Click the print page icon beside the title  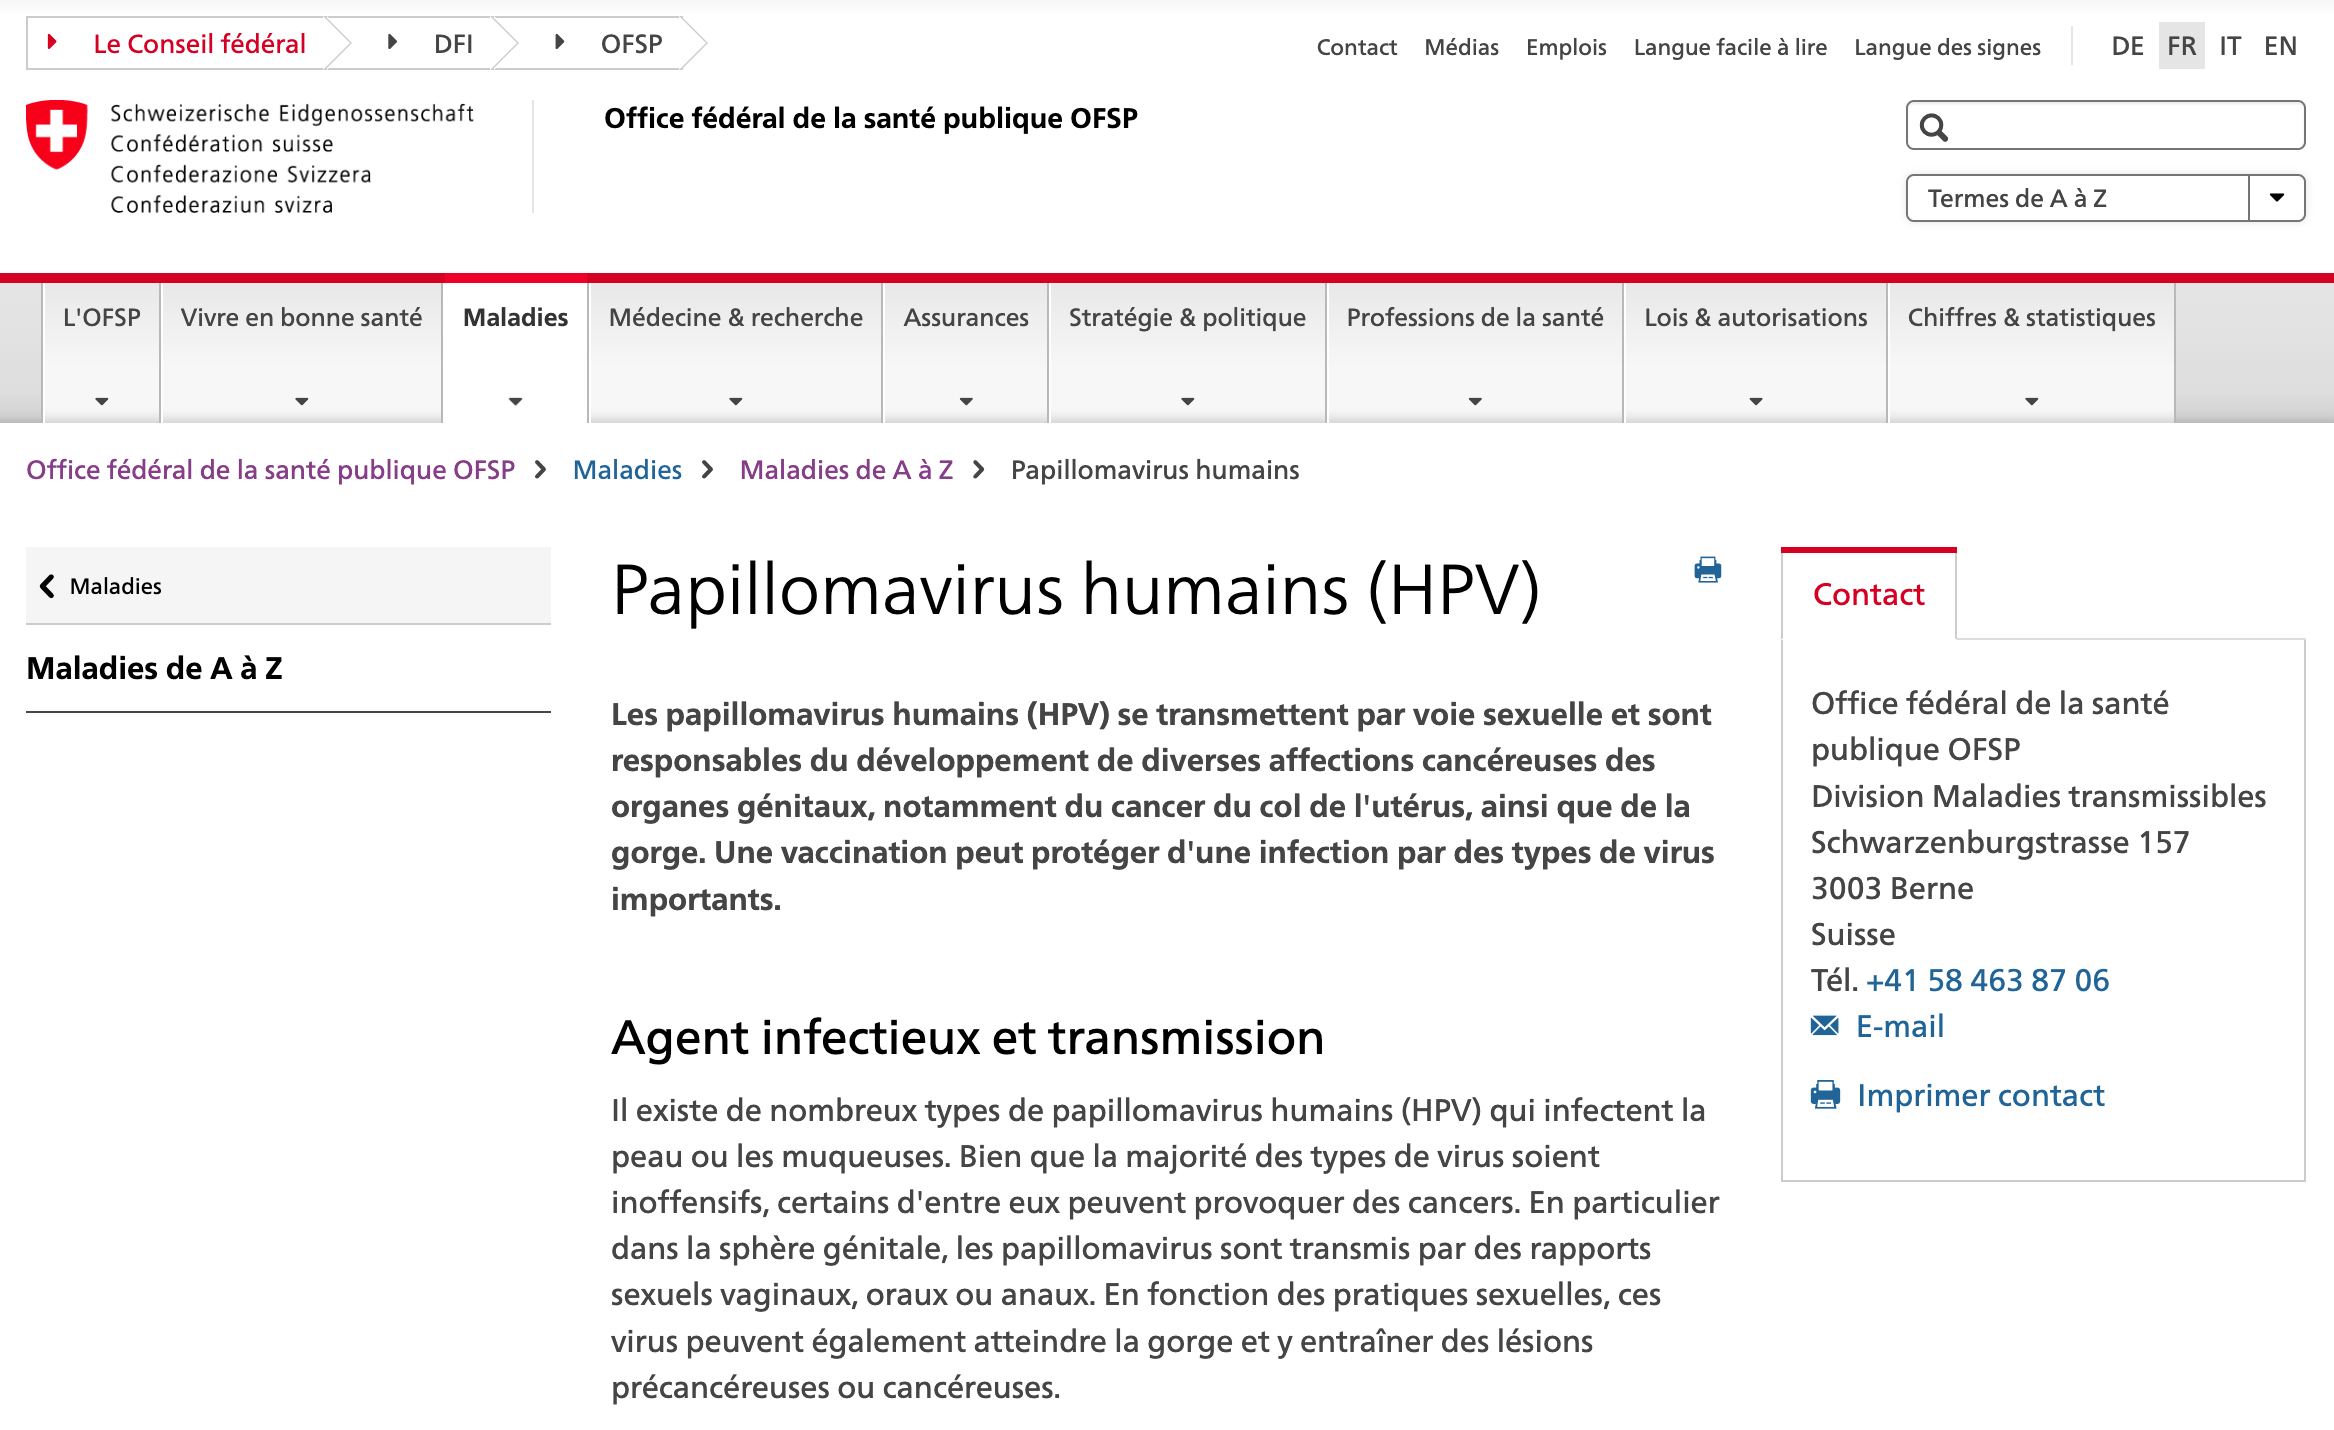click(1708, 570)
